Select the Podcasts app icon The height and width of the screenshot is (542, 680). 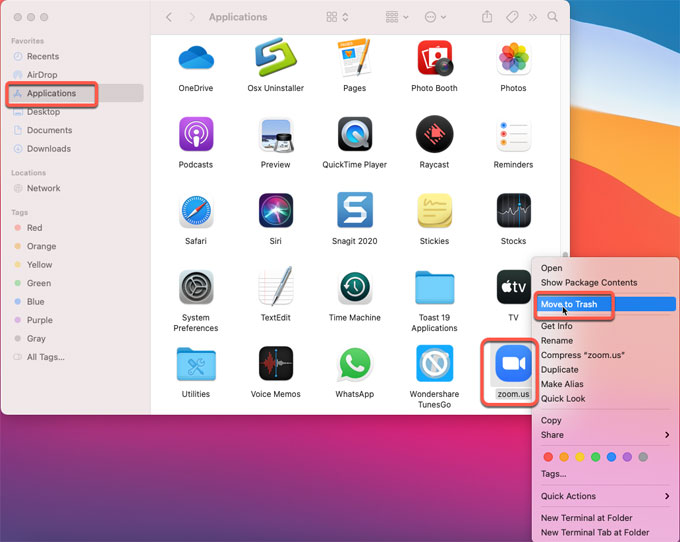pos(196,134)
